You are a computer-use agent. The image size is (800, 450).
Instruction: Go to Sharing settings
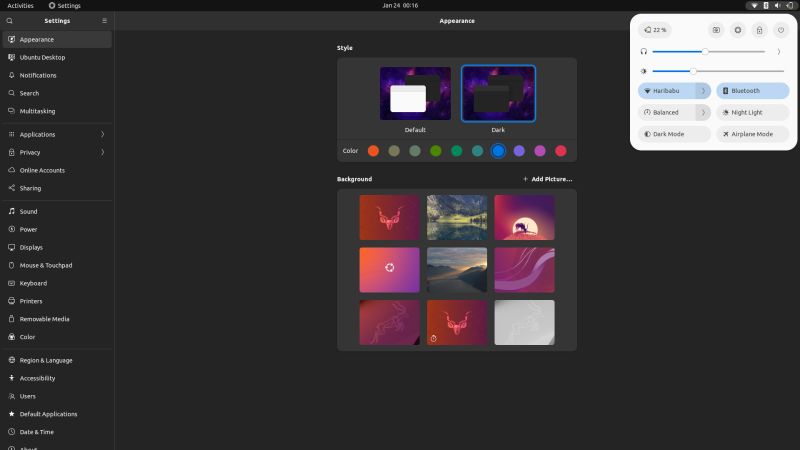coord(57,188)
